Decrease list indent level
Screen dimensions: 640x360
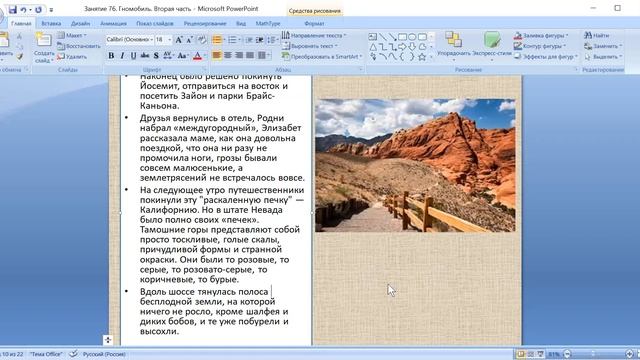249,40
